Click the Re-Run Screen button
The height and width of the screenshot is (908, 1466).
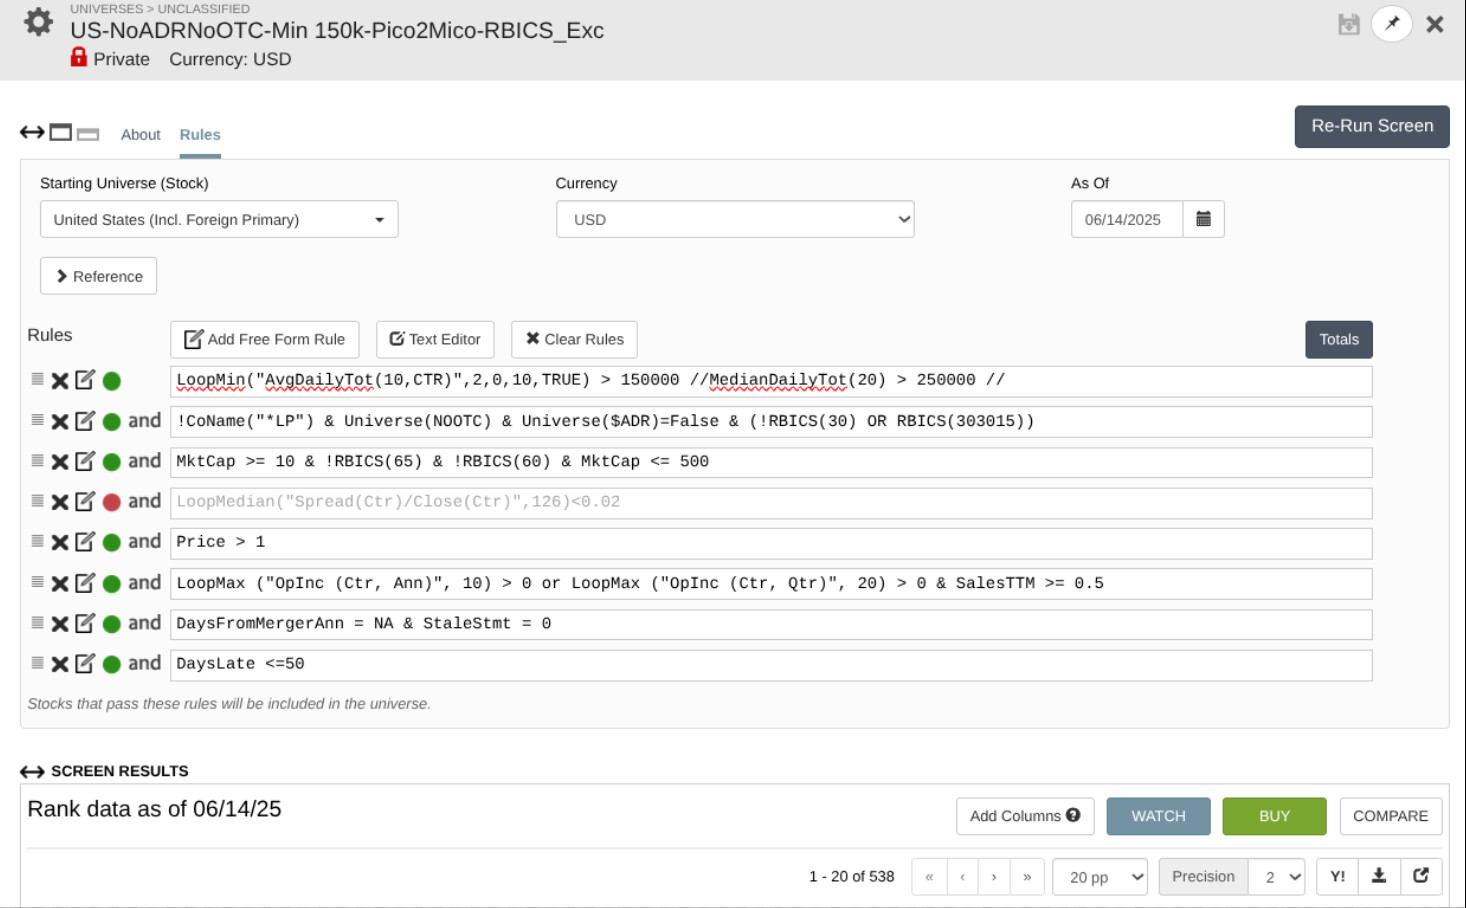click(x=1372, y=126)
